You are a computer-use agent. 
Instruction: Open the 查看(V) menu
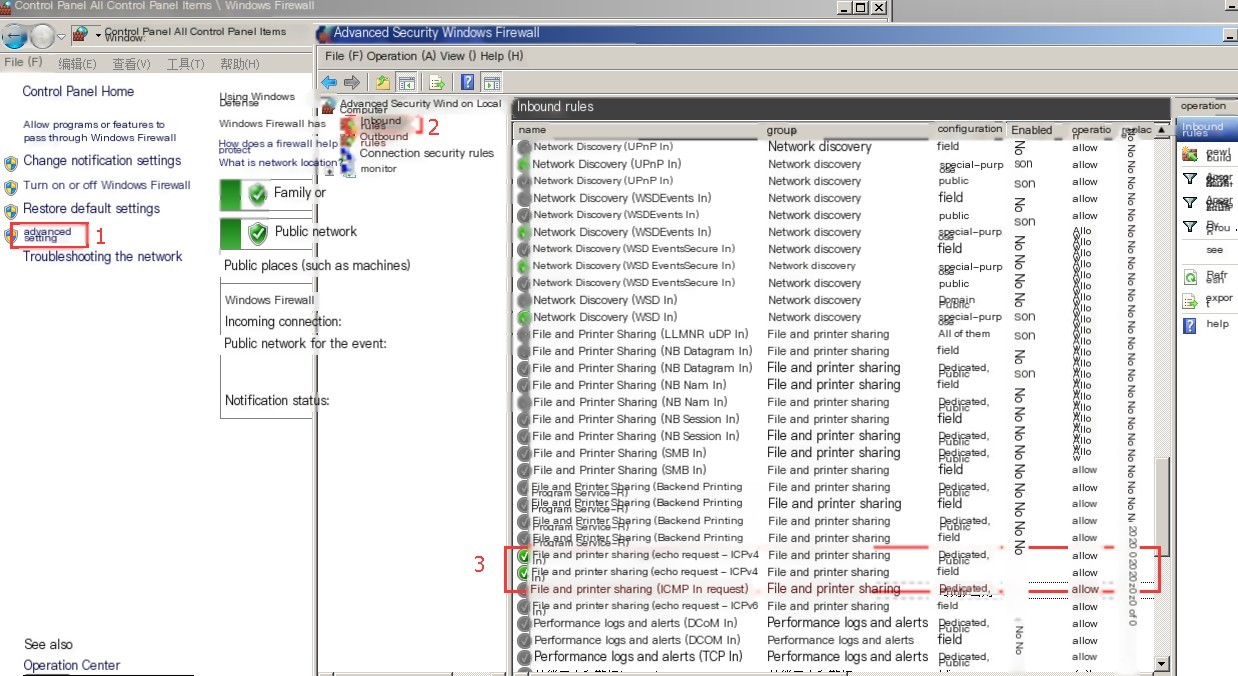(x=131, y=64)
